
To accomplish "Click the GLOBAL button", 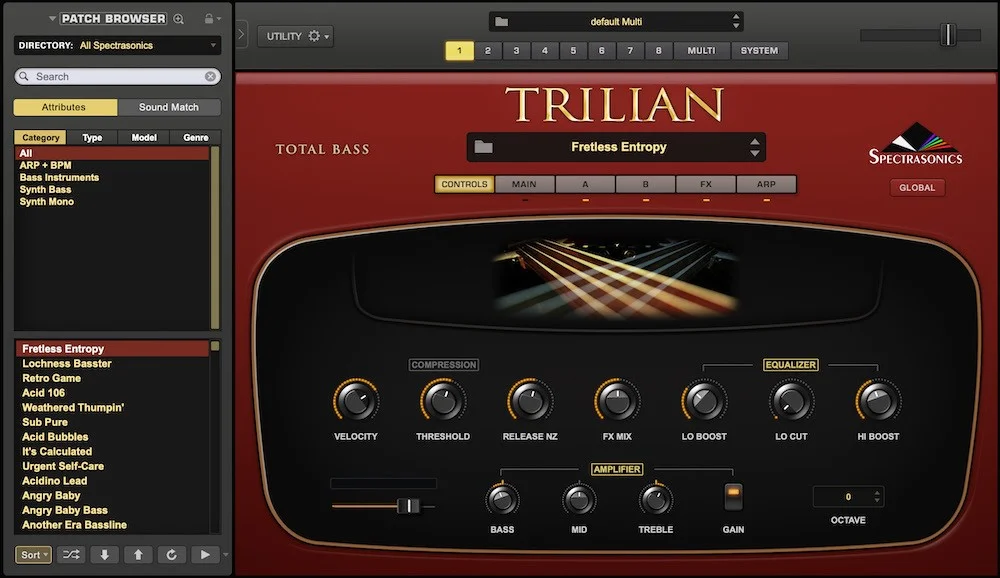I will pos(917,188).
